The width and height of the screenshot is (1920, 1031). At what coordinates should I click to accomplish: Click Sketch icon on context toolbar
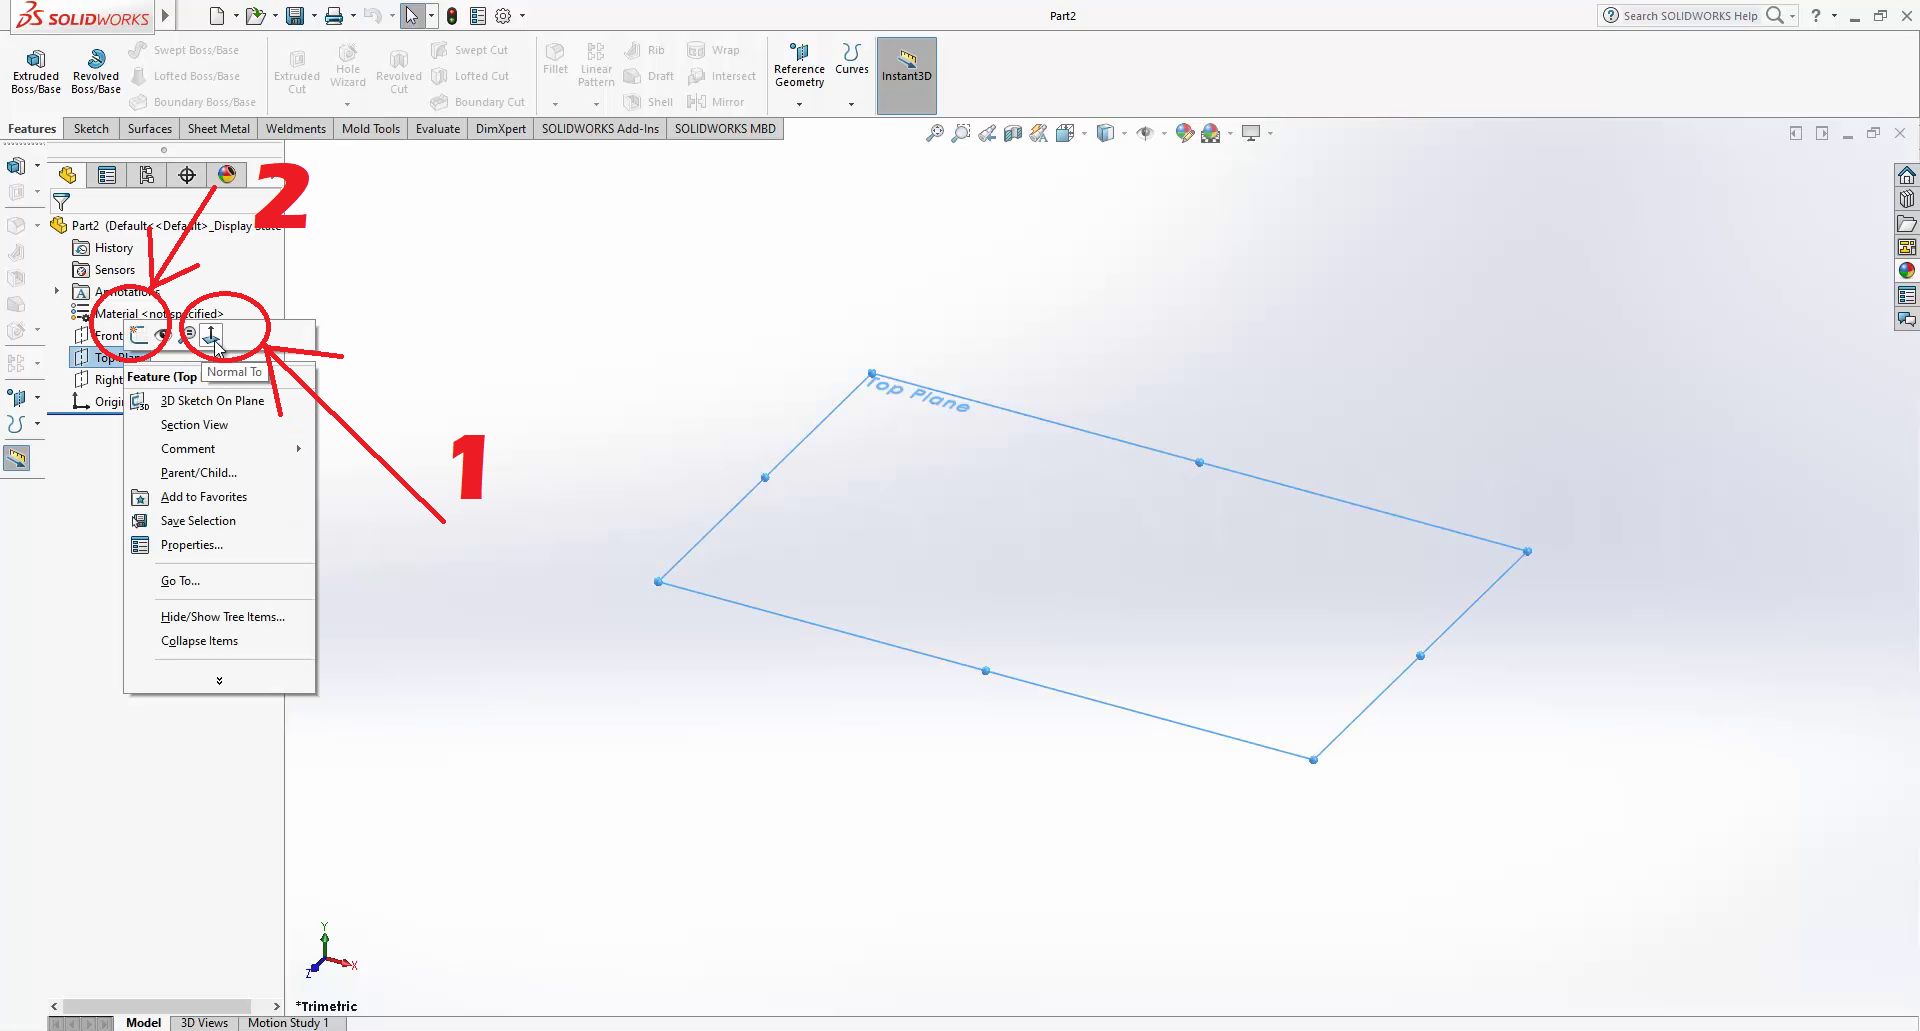pos(139,335)
